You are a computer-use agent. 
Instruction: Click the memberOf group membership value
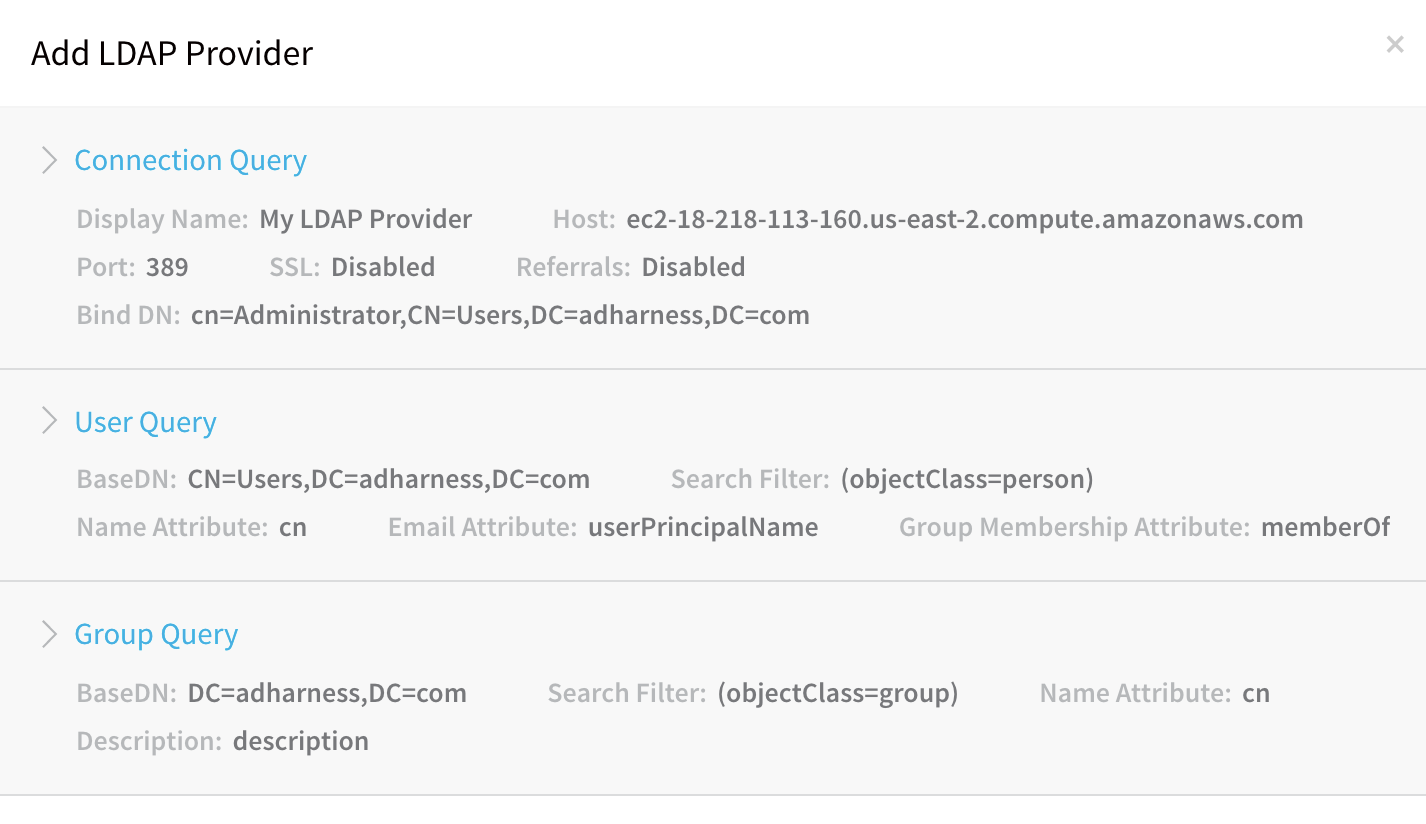(x=1325, y=527)
